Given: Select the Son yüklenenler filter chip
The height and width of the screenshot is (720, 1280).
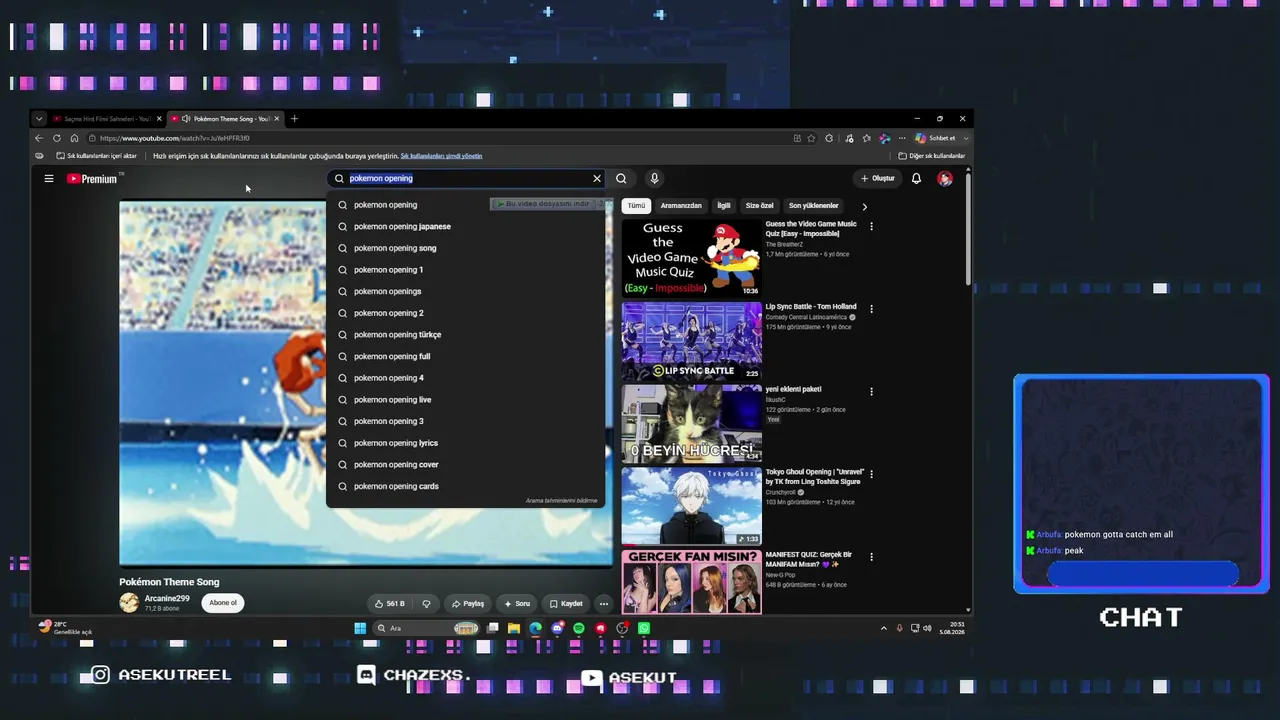Looking at the screenshot, I should pos(814,206).
